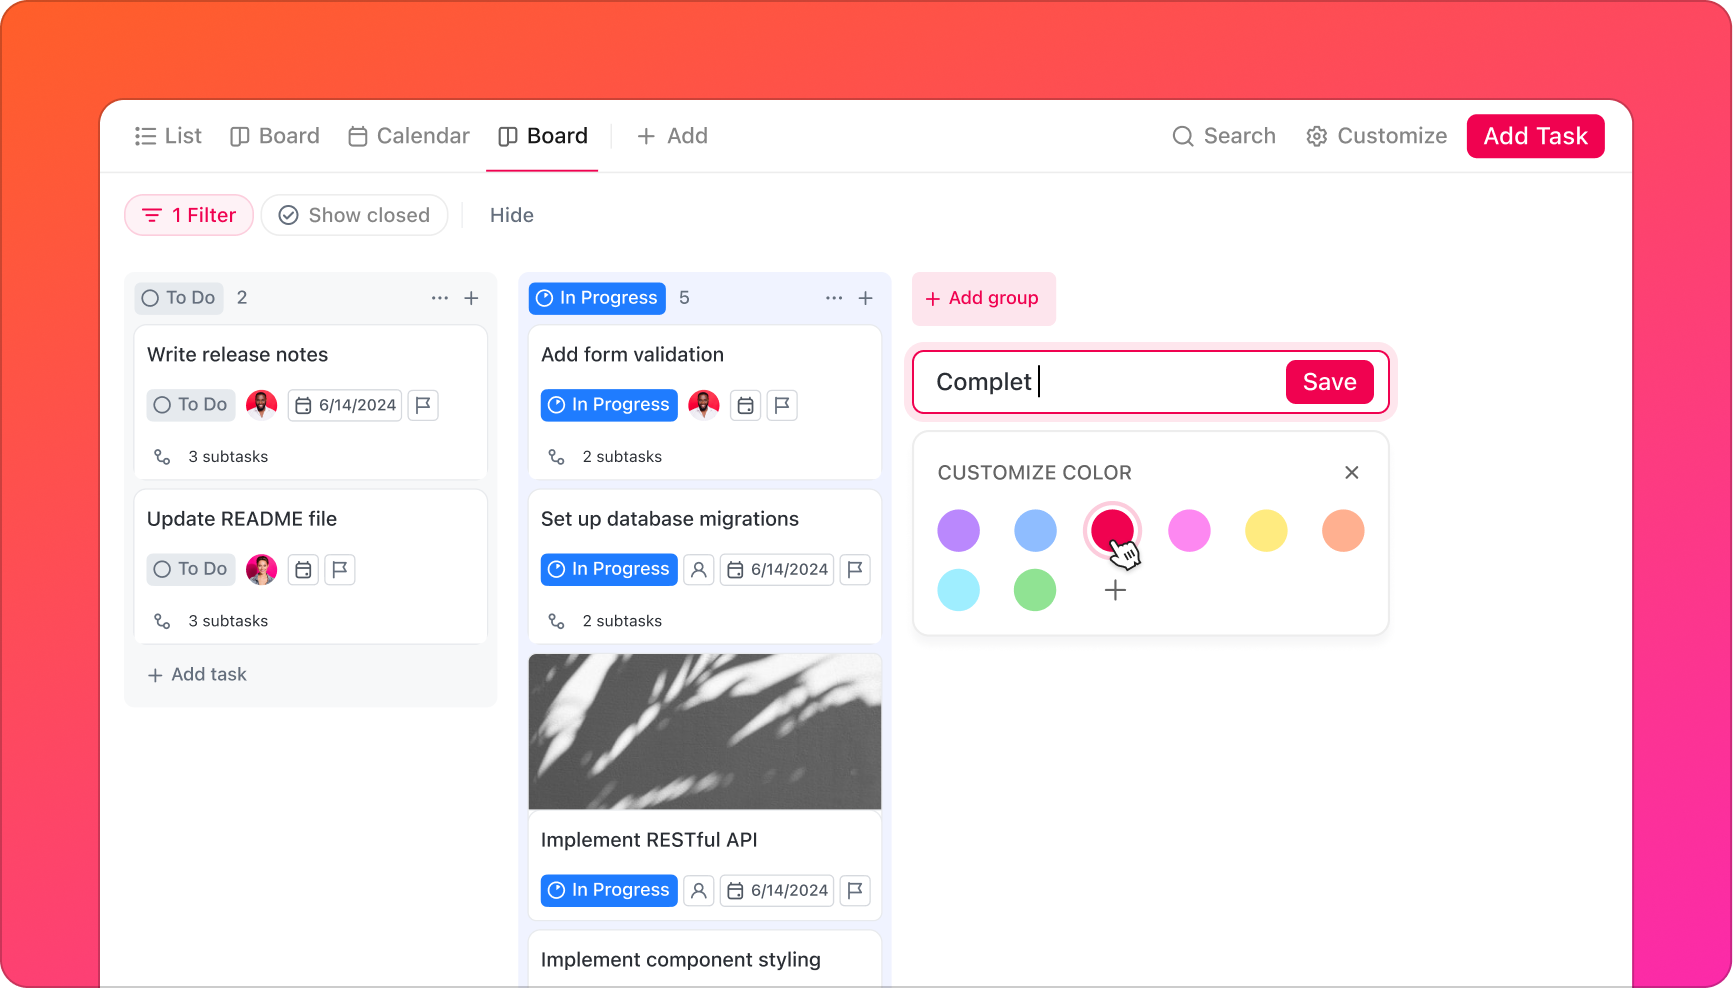Open due date 6/14/2024 on Write release notes

tap(345, 405)
